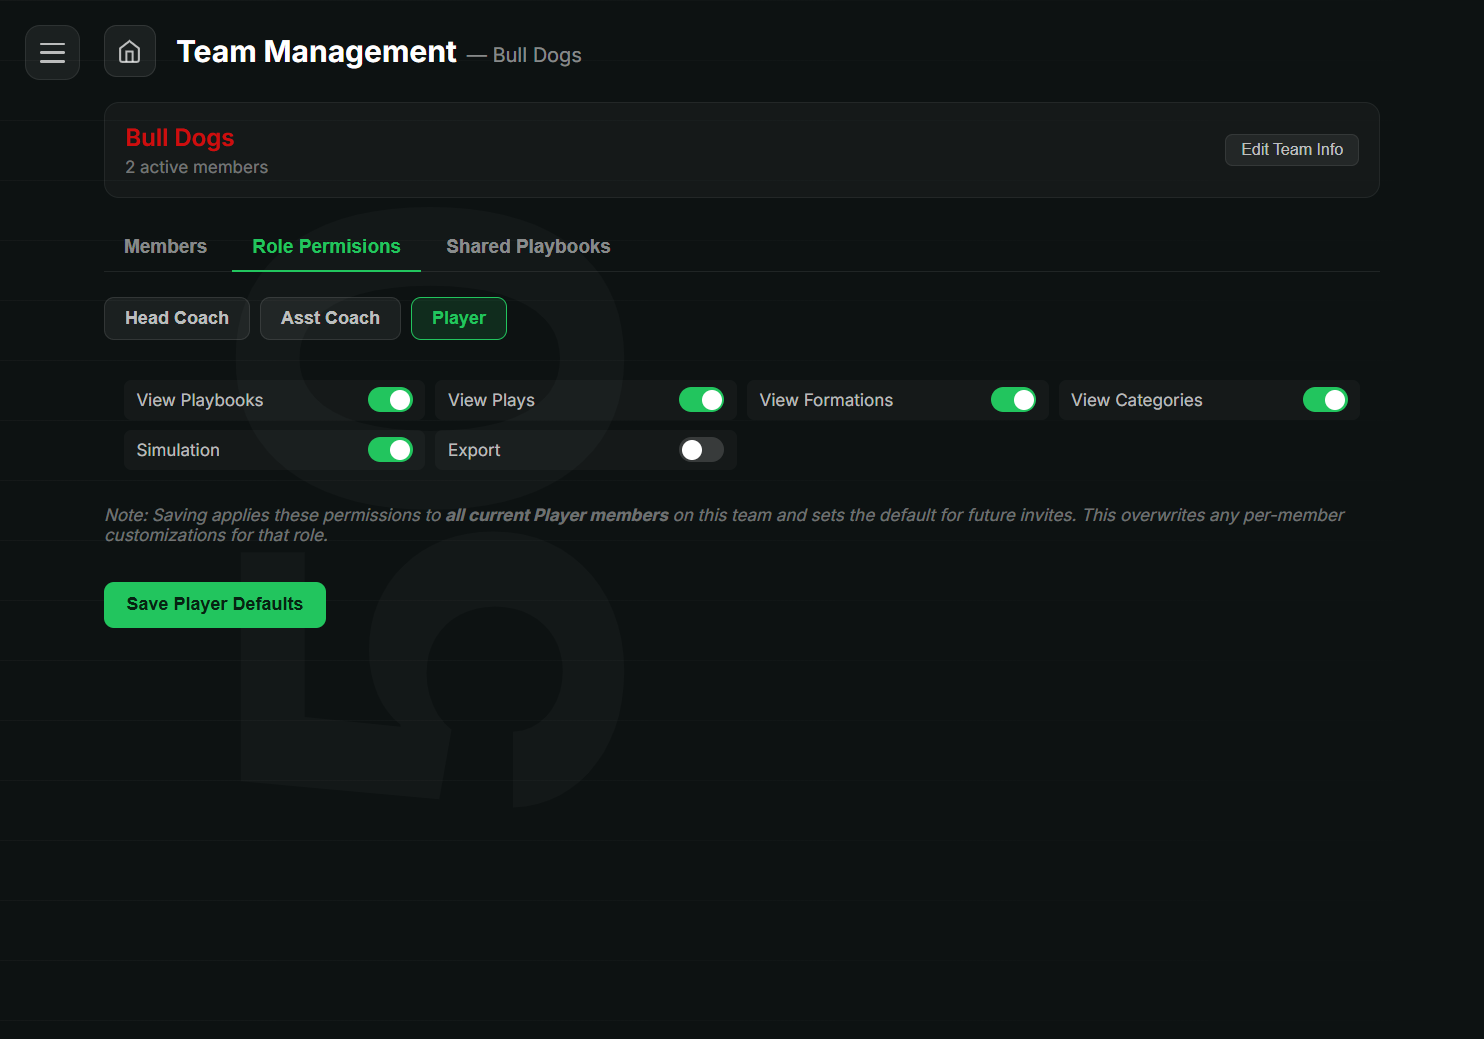Disable the Simulation permission toggle
Image resolution: width=1484 pixels, height=1039 pixels.
[390, 450]
